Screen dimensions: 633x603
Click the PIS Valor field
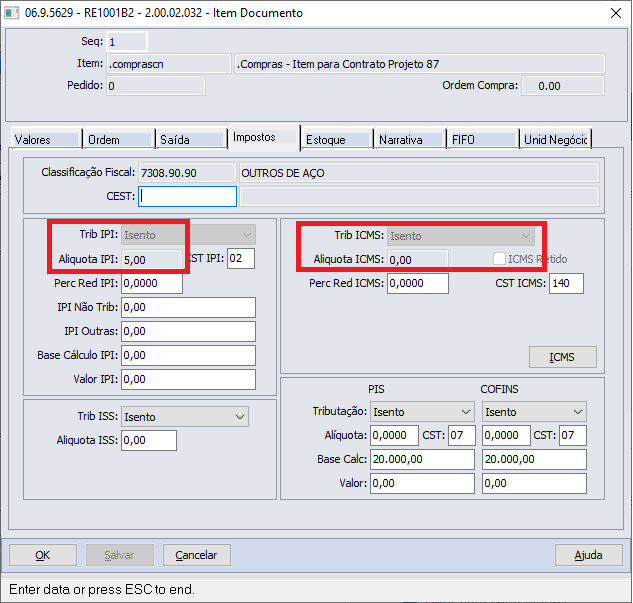click(x=422, y=483)
